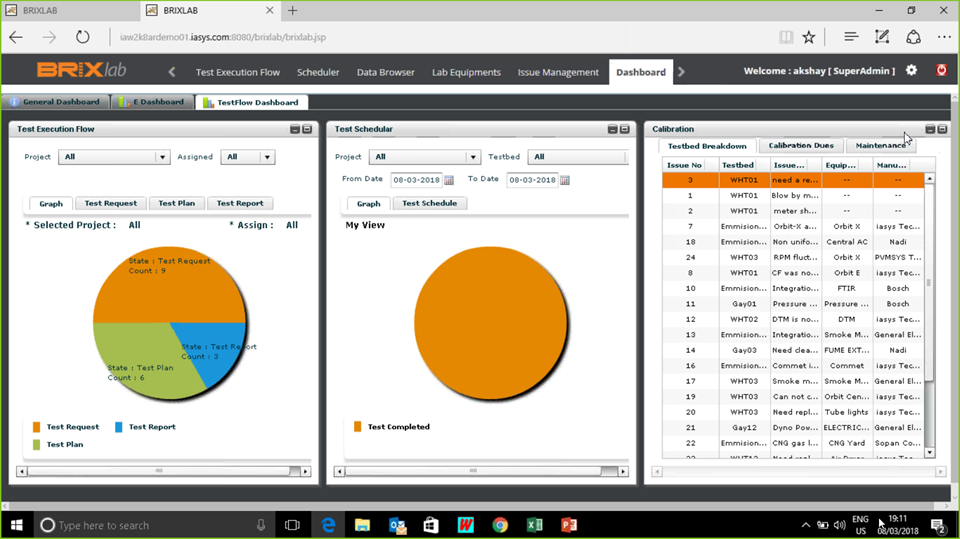The image size is (960, 539).
Task: Open the Data Browser menu
Action: point(386,72)
